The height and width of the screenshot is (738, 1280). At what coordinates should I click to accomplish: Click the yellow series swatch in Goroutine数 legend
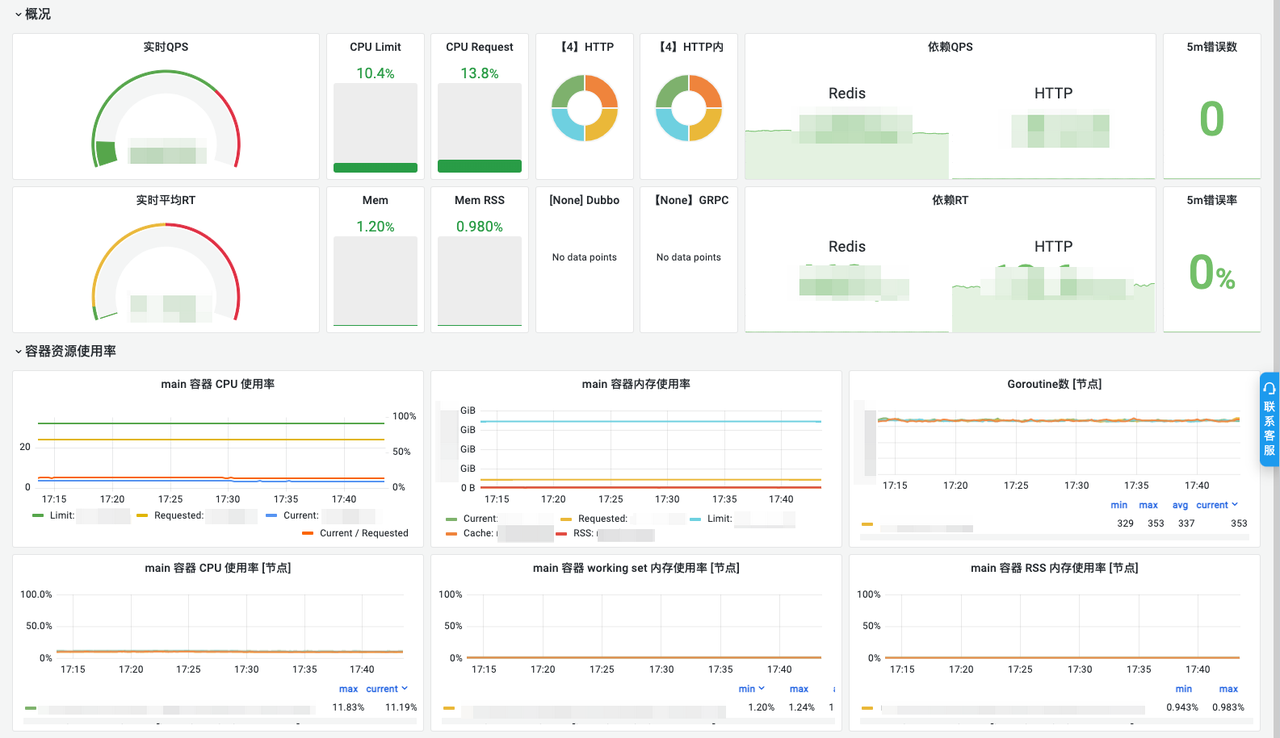click(867, 524)
